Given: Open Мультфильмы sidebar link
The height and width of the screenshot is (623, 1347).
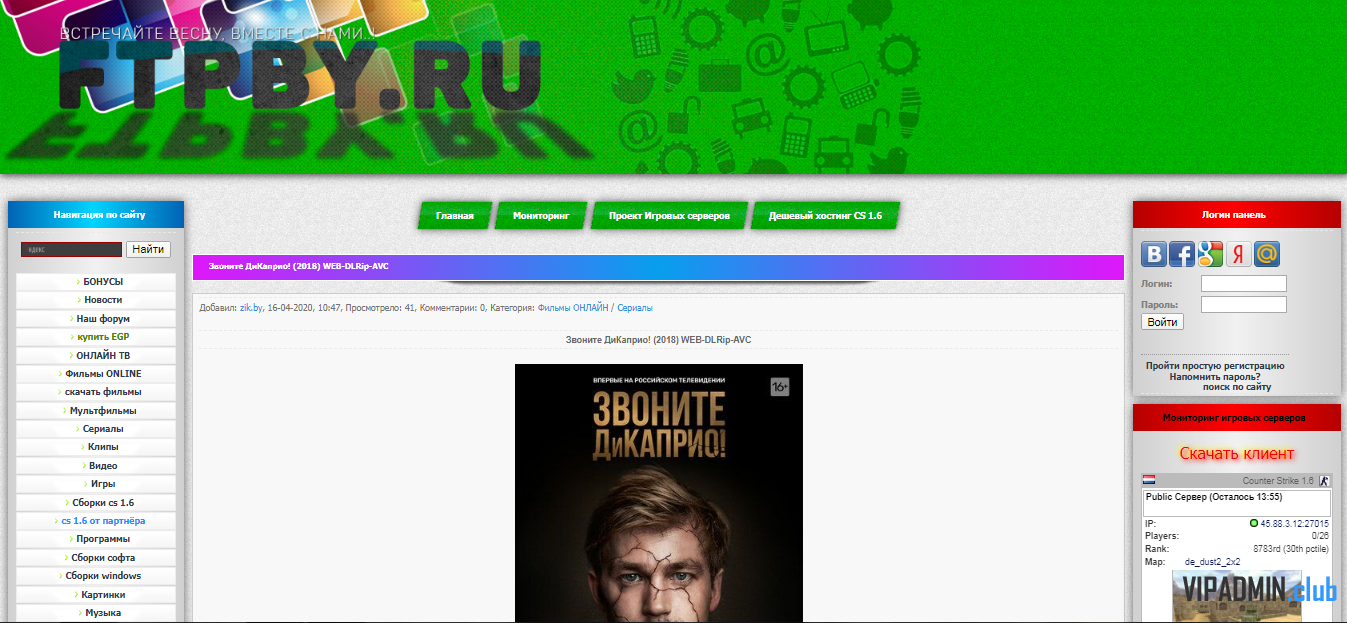Looking at the screenshot, I should (96, 411).
